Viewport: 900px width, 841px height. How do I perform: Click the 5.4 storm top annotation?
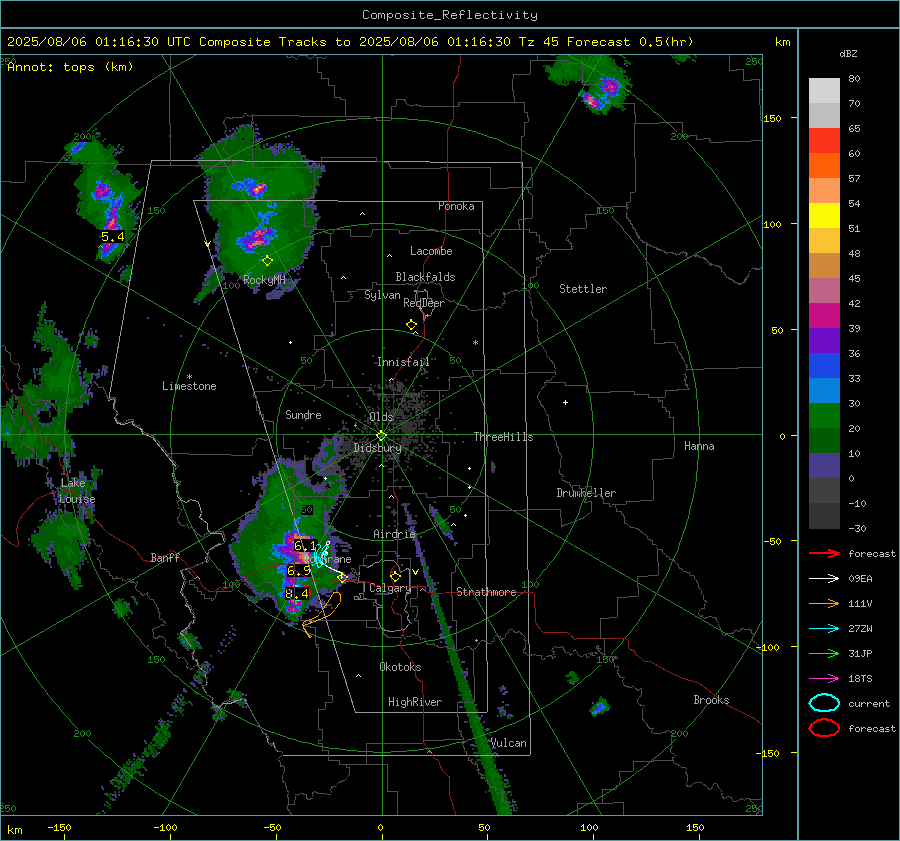click(x=112, y=237)
